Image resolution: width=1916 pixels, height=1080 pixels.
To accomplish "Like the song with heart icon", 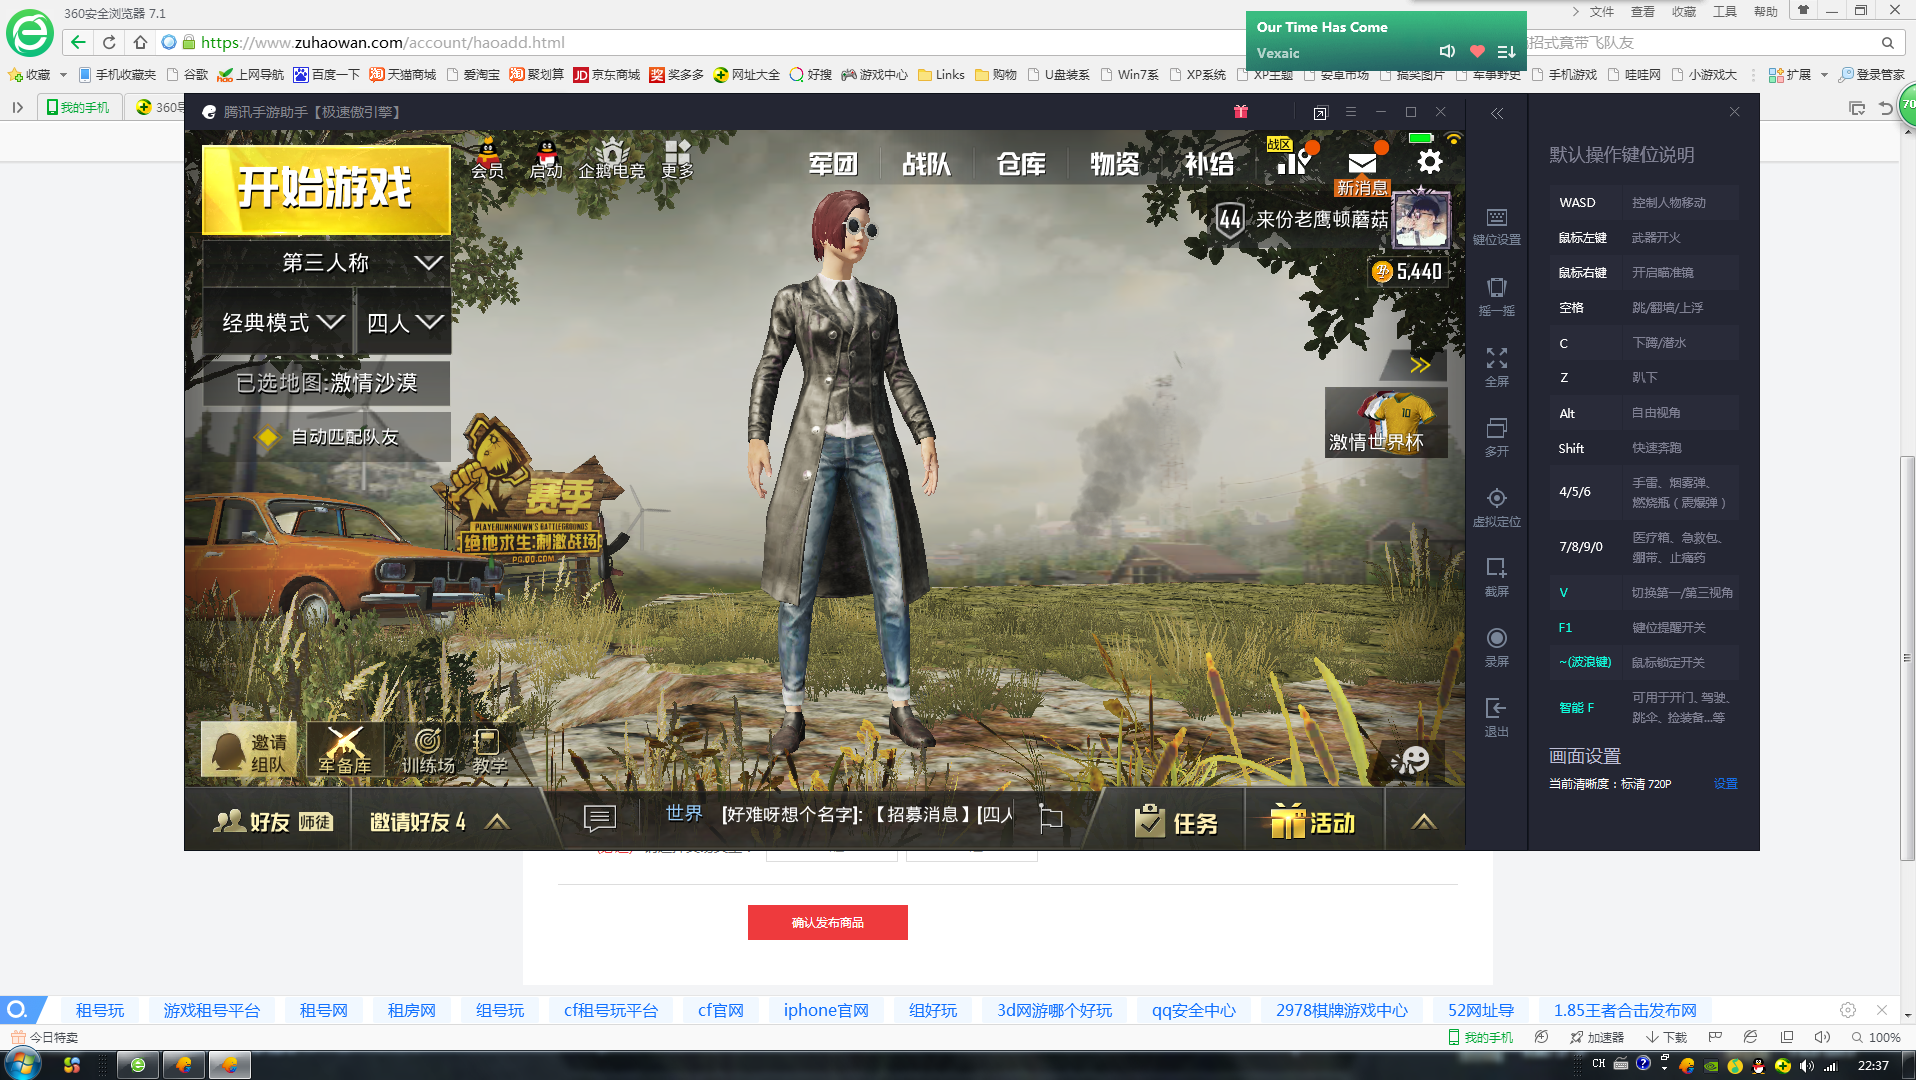I will click(1477, 51).
